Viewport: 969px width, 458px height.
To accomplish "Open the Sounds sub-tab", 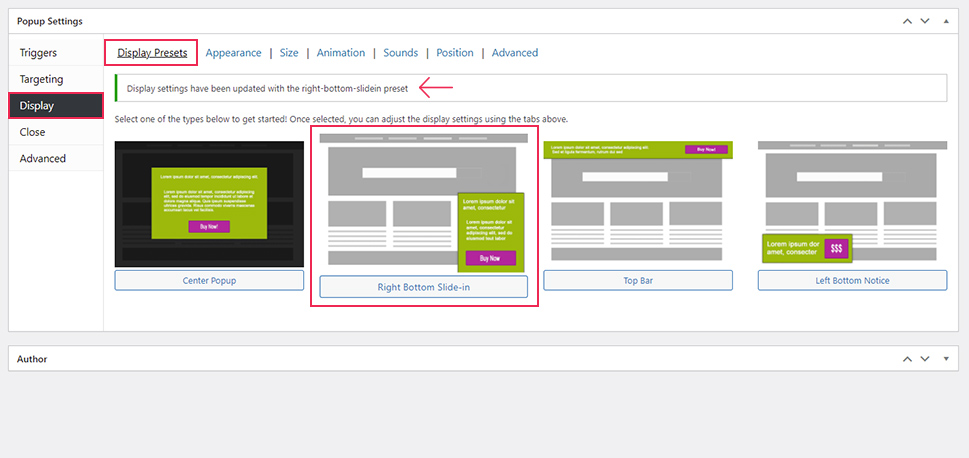I will pos(401,53).
